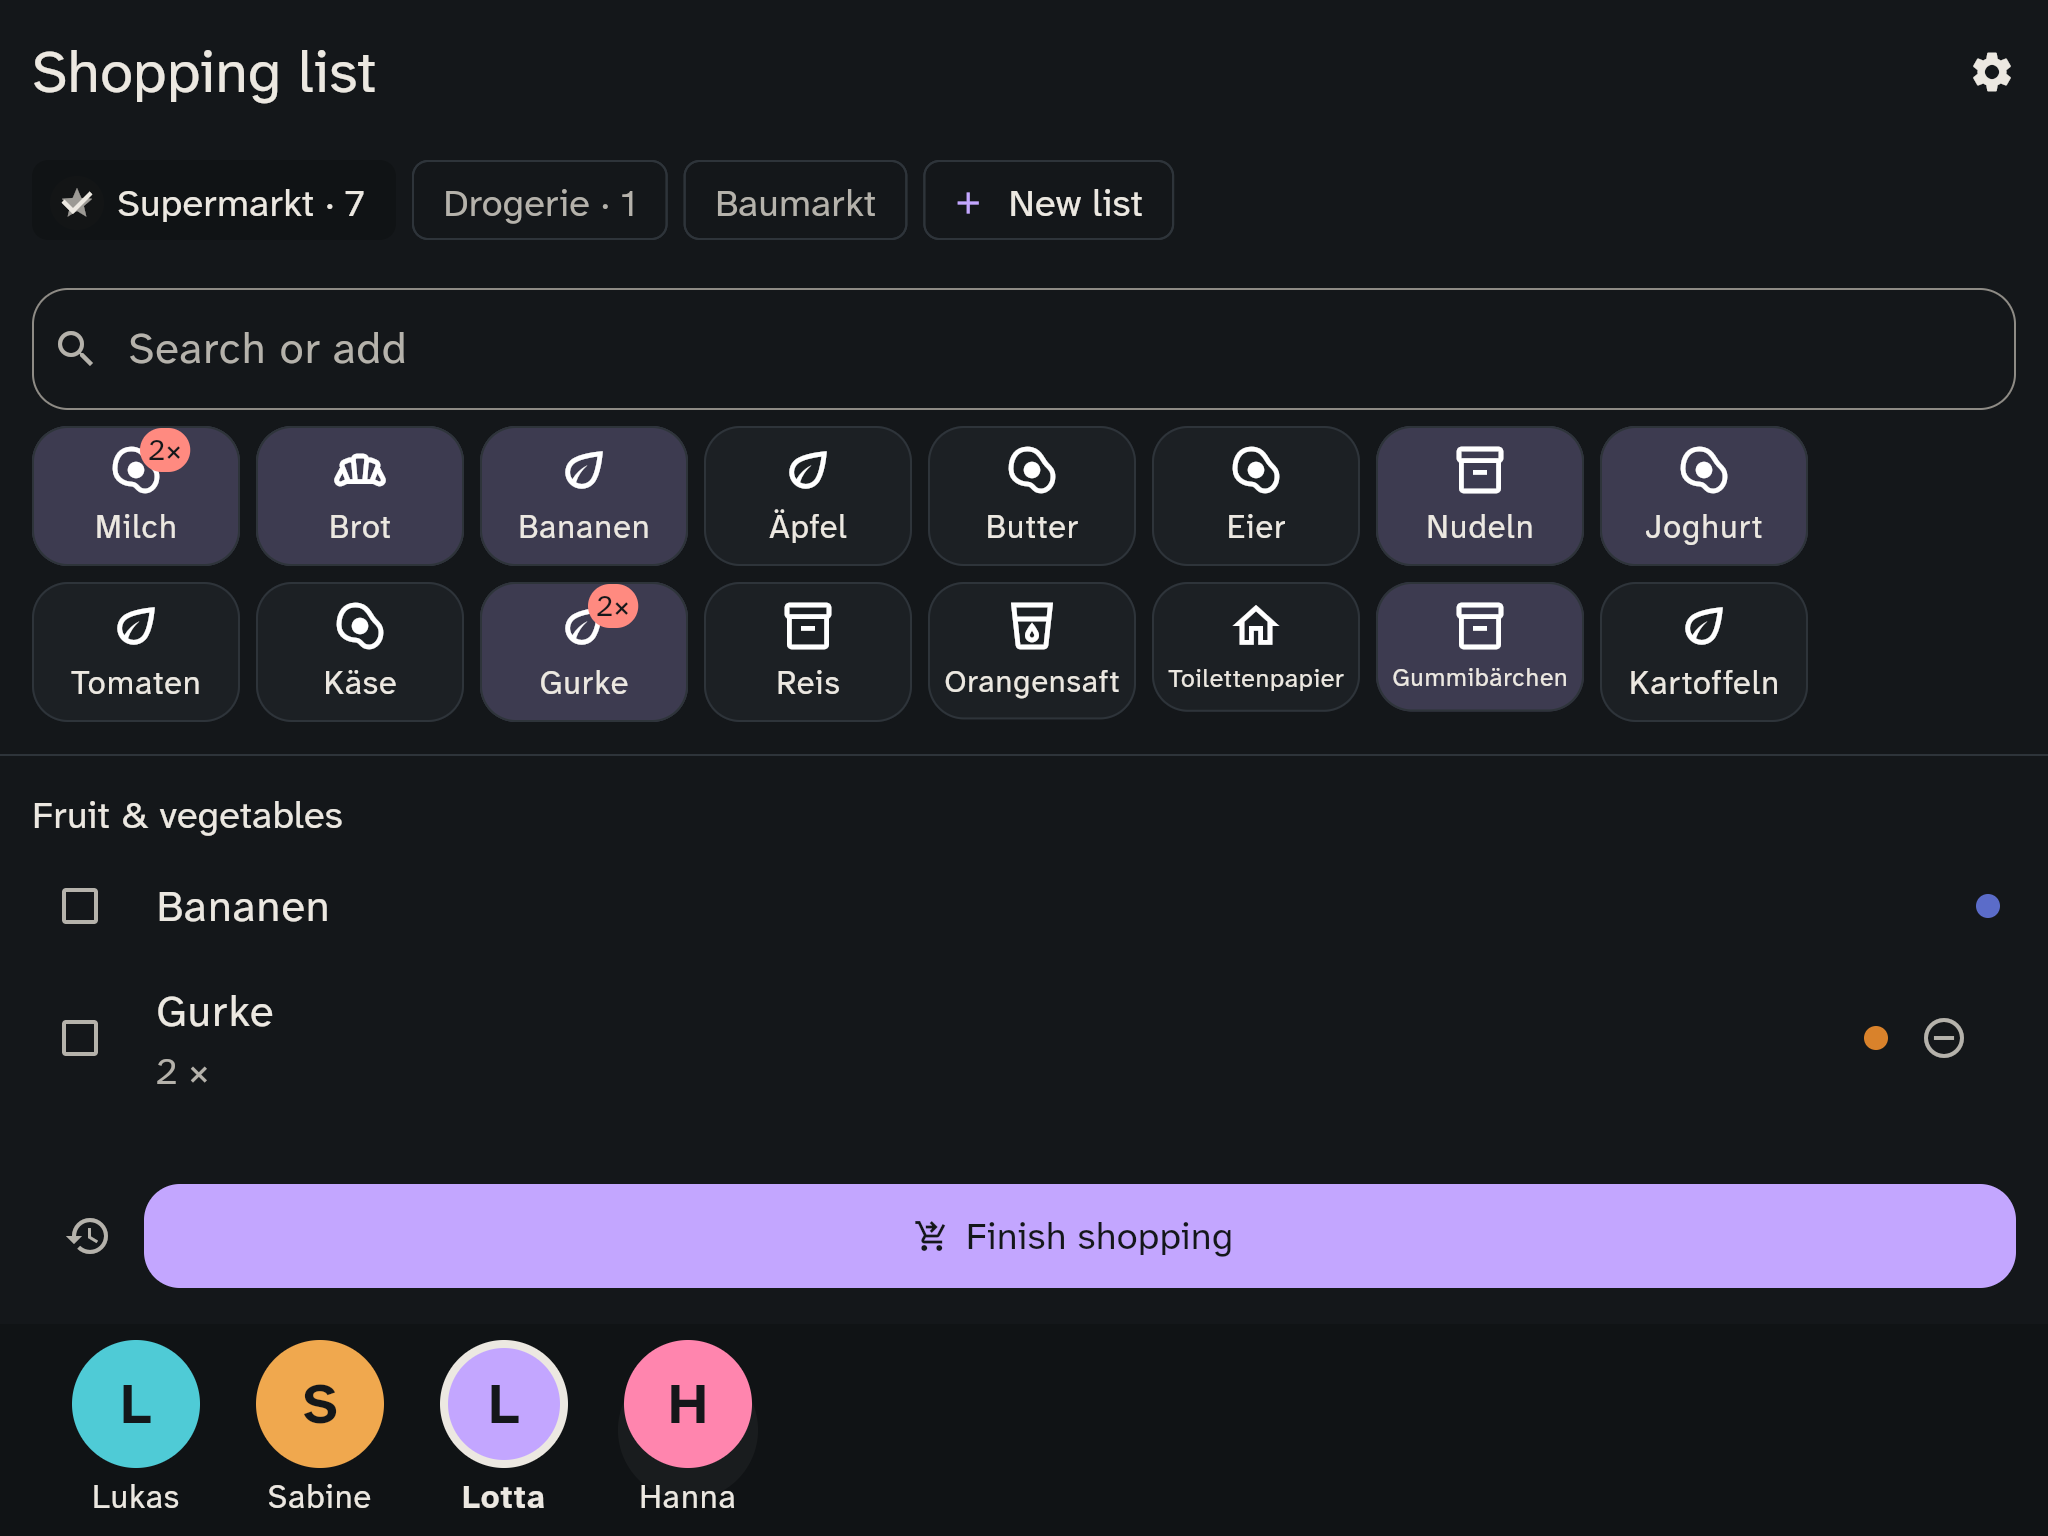2048x1536 pixels.
Task: Click the blue dot beside Bananen
Action: (x=1988, y=906)
